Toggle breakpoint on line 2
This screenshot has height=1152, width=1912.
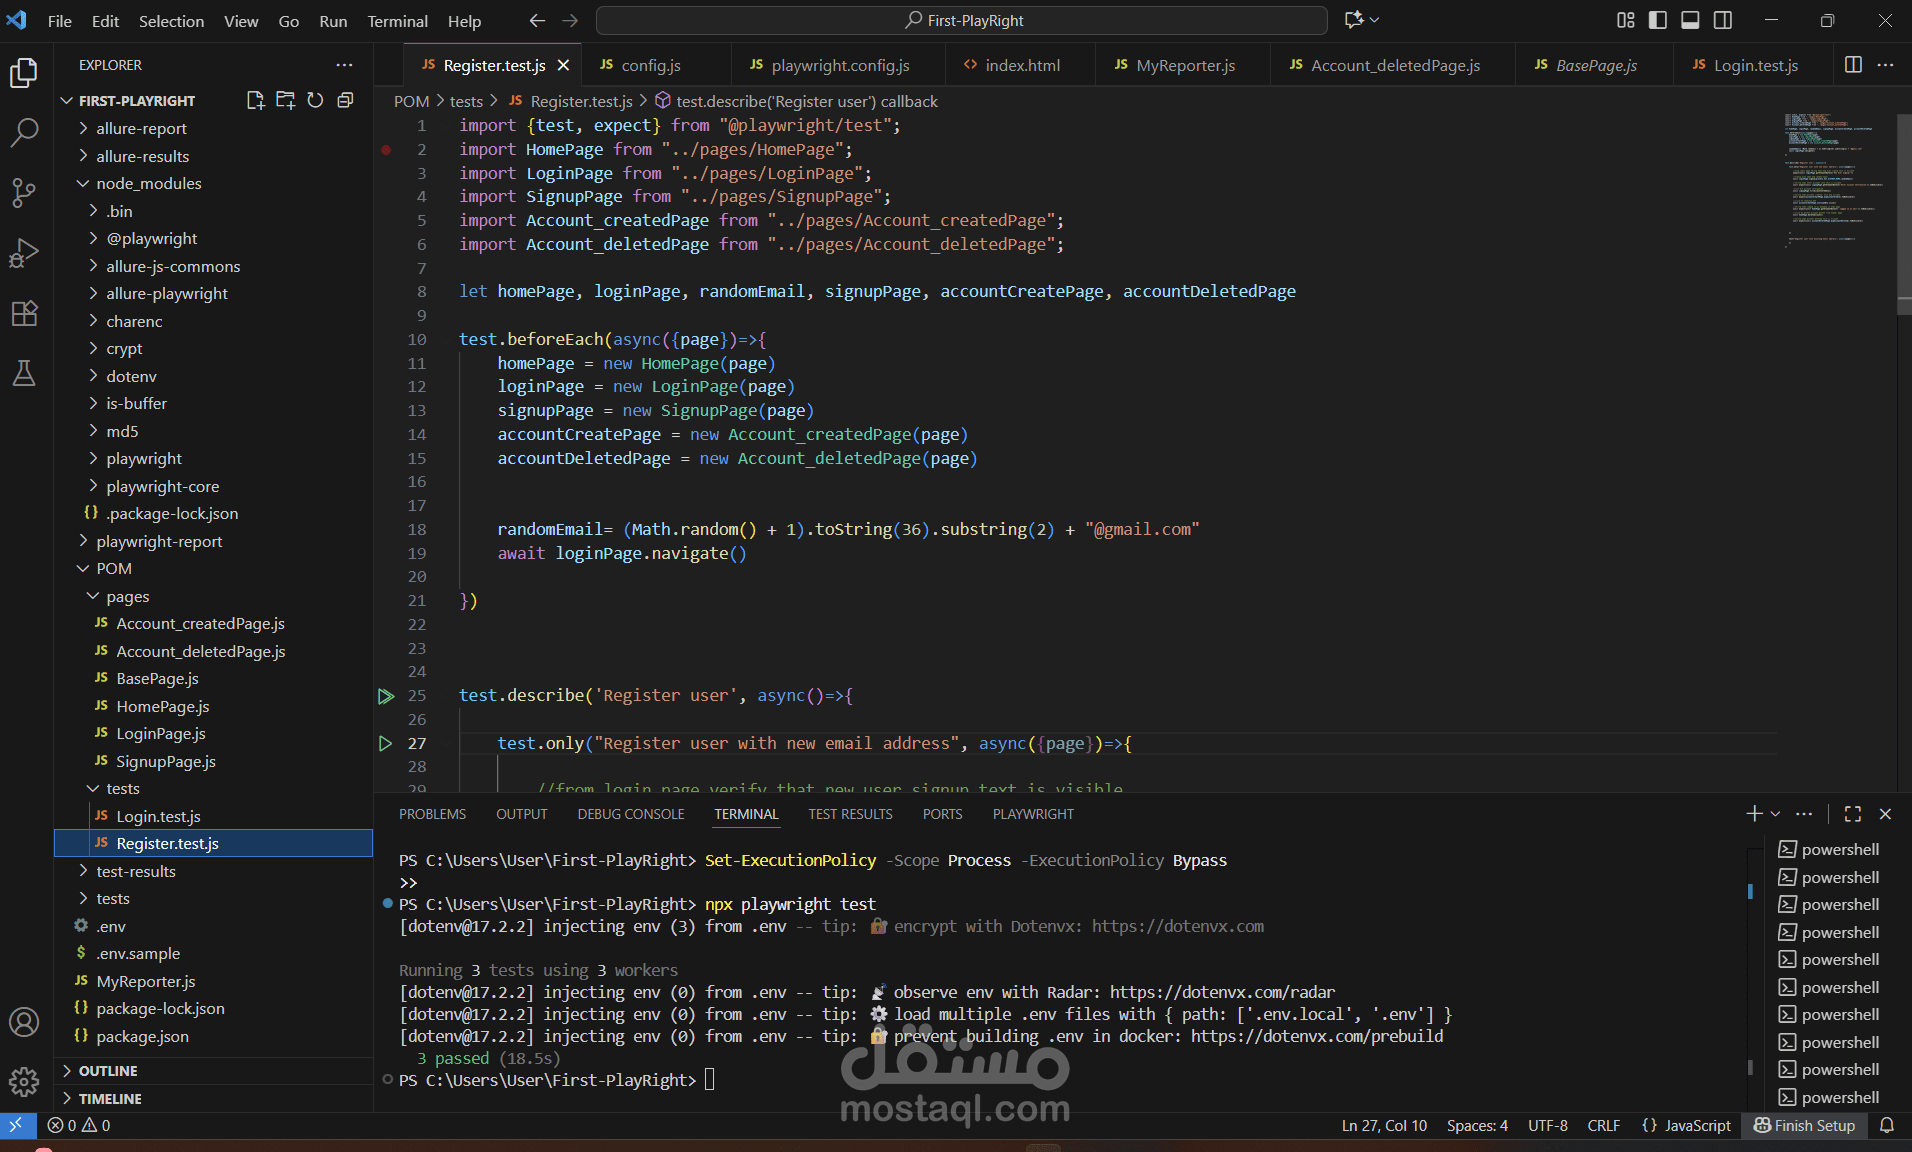[386, 150]
